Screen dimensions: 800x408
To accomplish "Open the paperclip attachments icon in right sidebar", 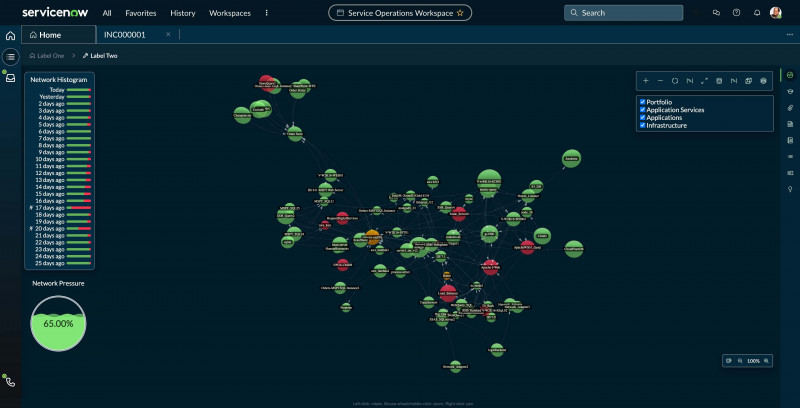I will [790, 108].
